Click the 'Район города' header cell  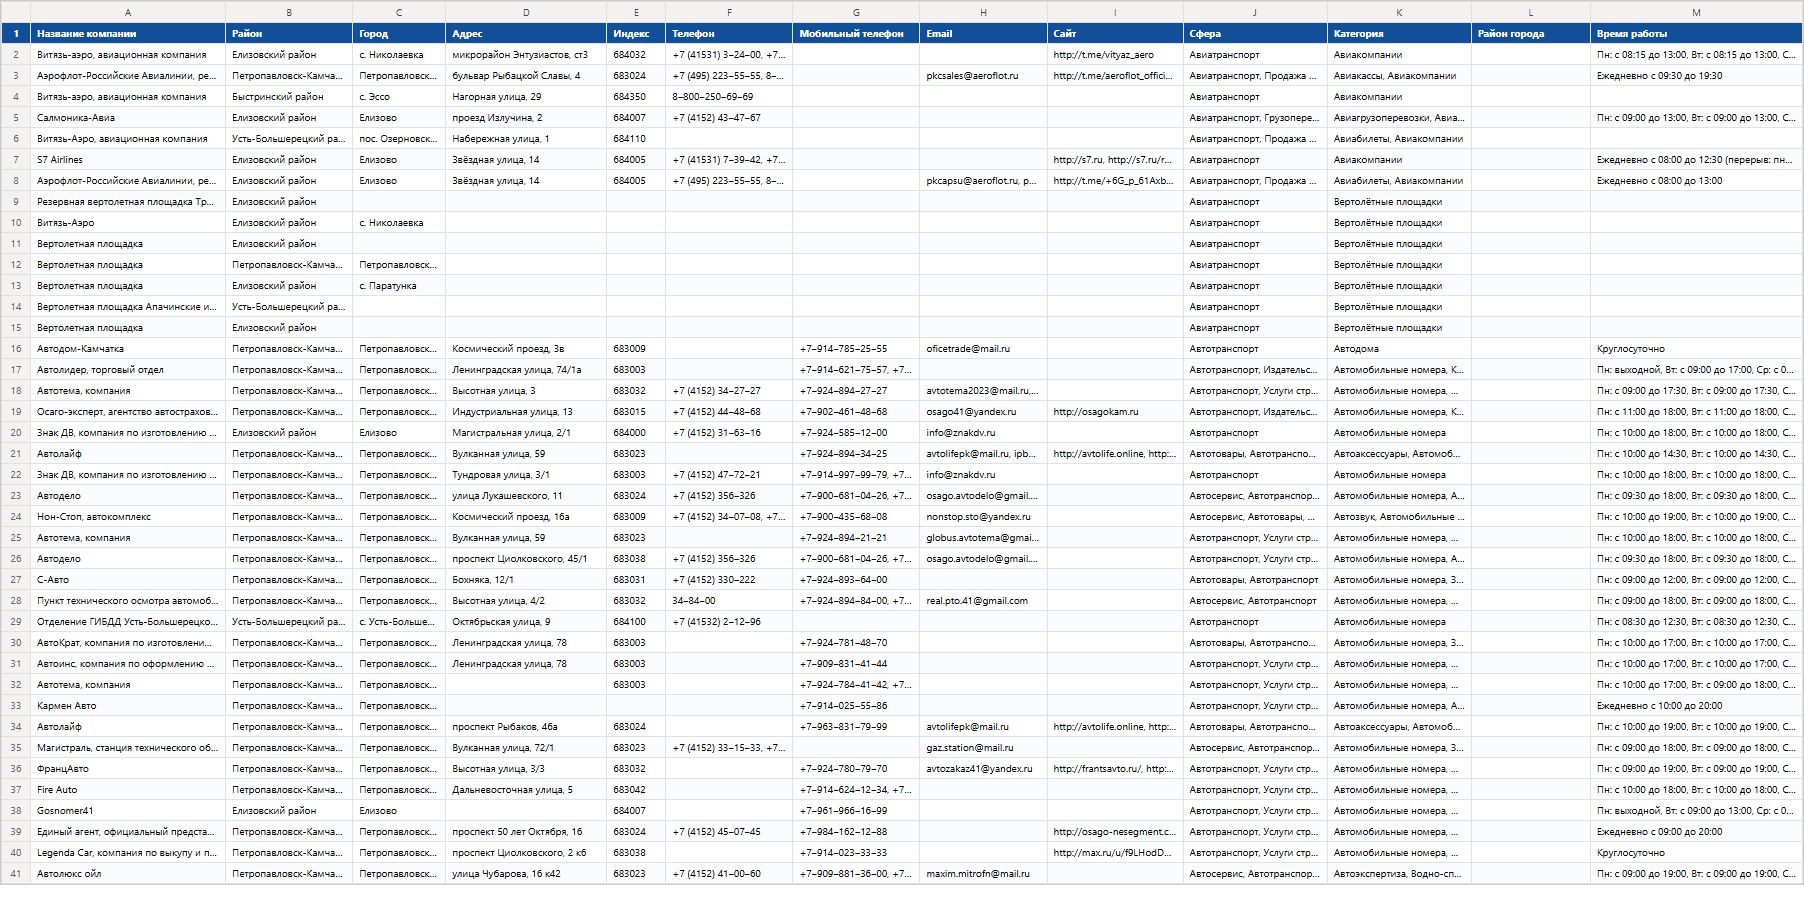point(1531,33)
